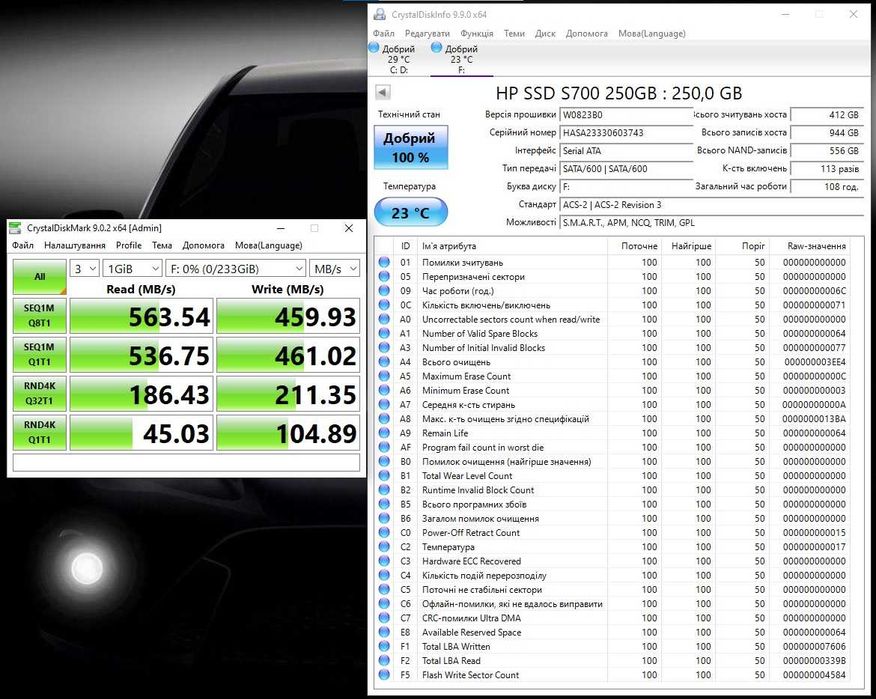
Task: Click the 23 °C temperature indicator button
Action: click(x=411, y=212)
